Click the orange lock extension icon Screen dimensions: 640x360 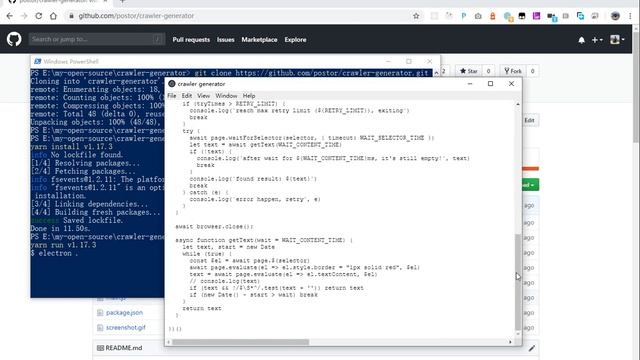coord(493,16)
